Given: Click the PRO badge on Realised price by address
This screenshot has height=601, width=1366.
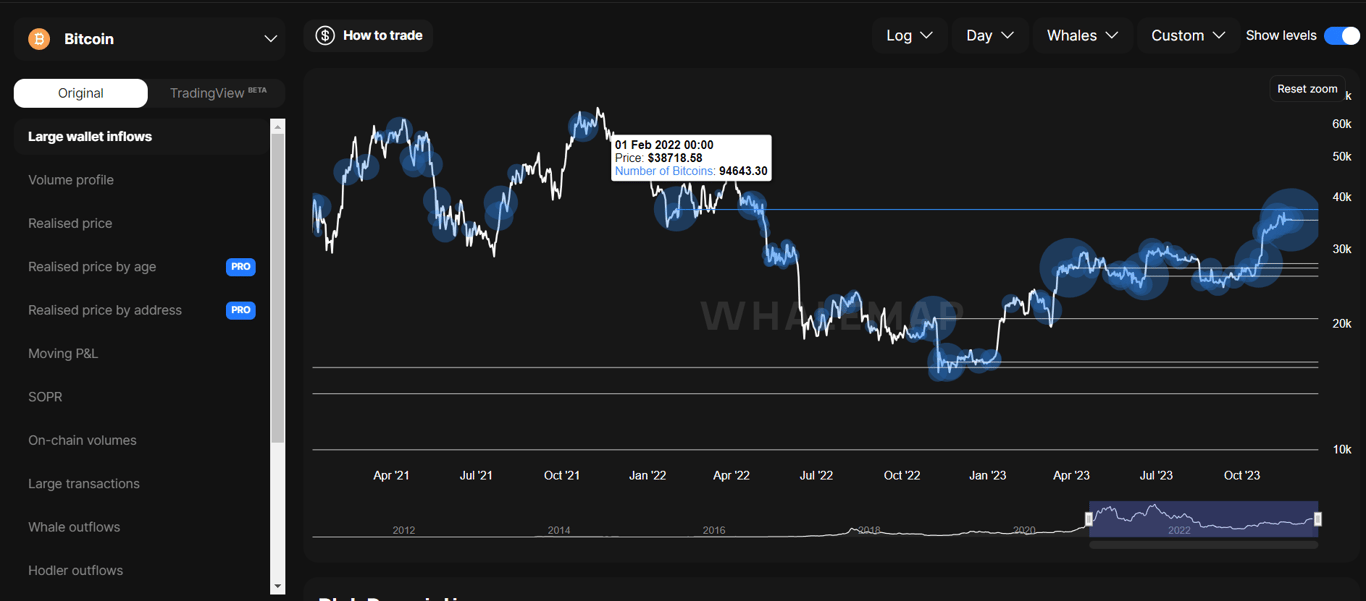Looking at the screenshot, I should coord(241,310).
